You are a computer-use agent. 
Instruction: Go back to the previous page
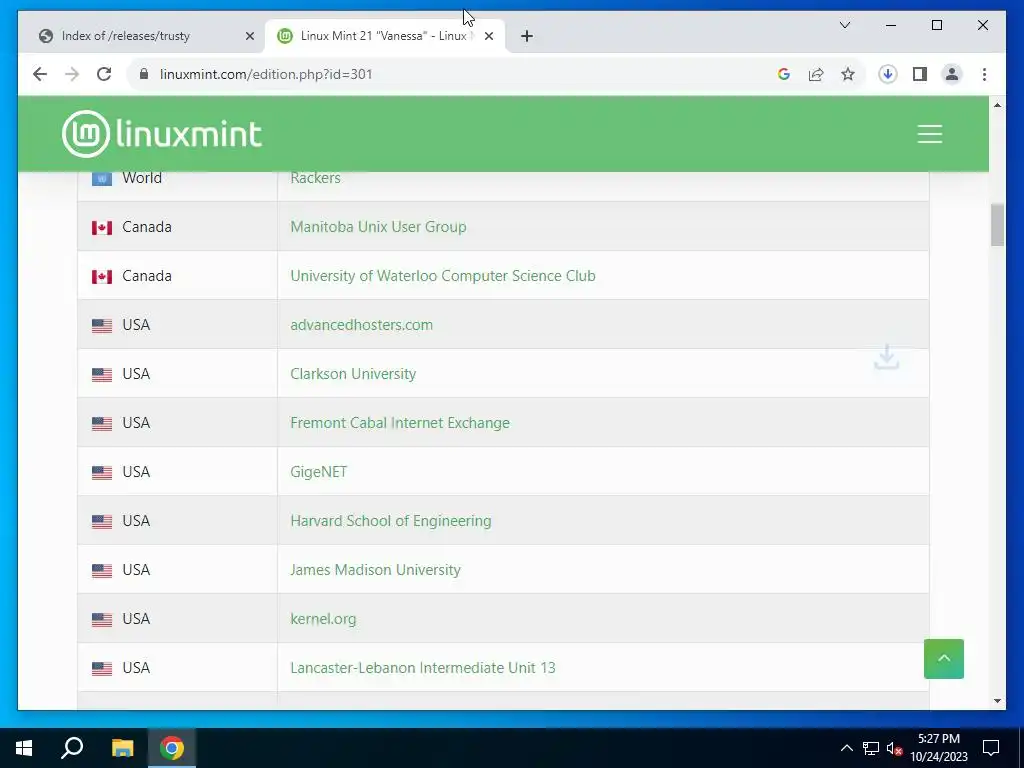[x=40, y=74]
